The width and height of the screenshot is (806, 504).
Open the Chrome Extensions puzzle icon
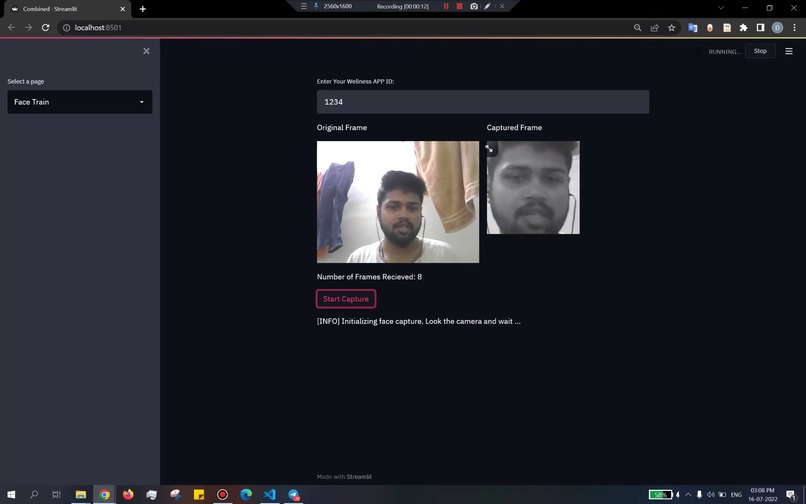pos(743,28)
